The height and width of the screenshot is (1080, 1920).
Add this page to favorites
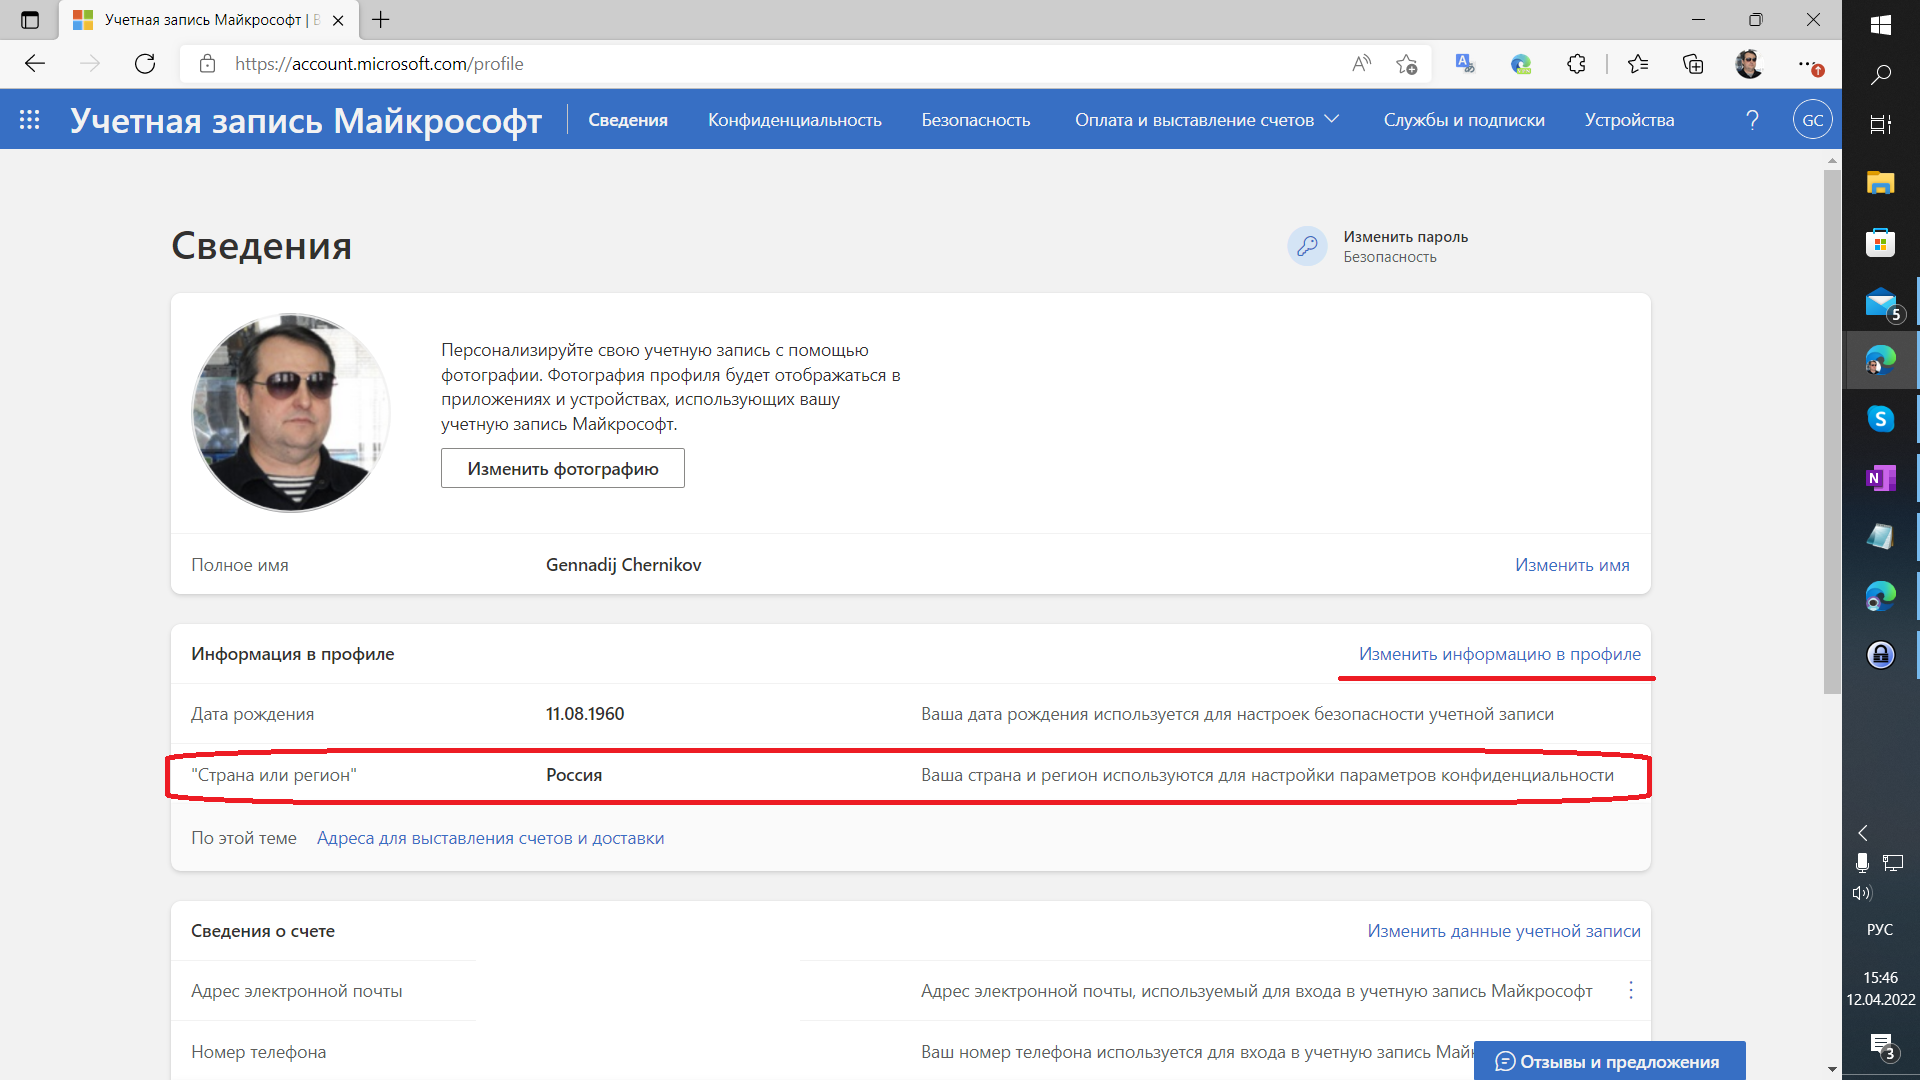pos(1407,64)
